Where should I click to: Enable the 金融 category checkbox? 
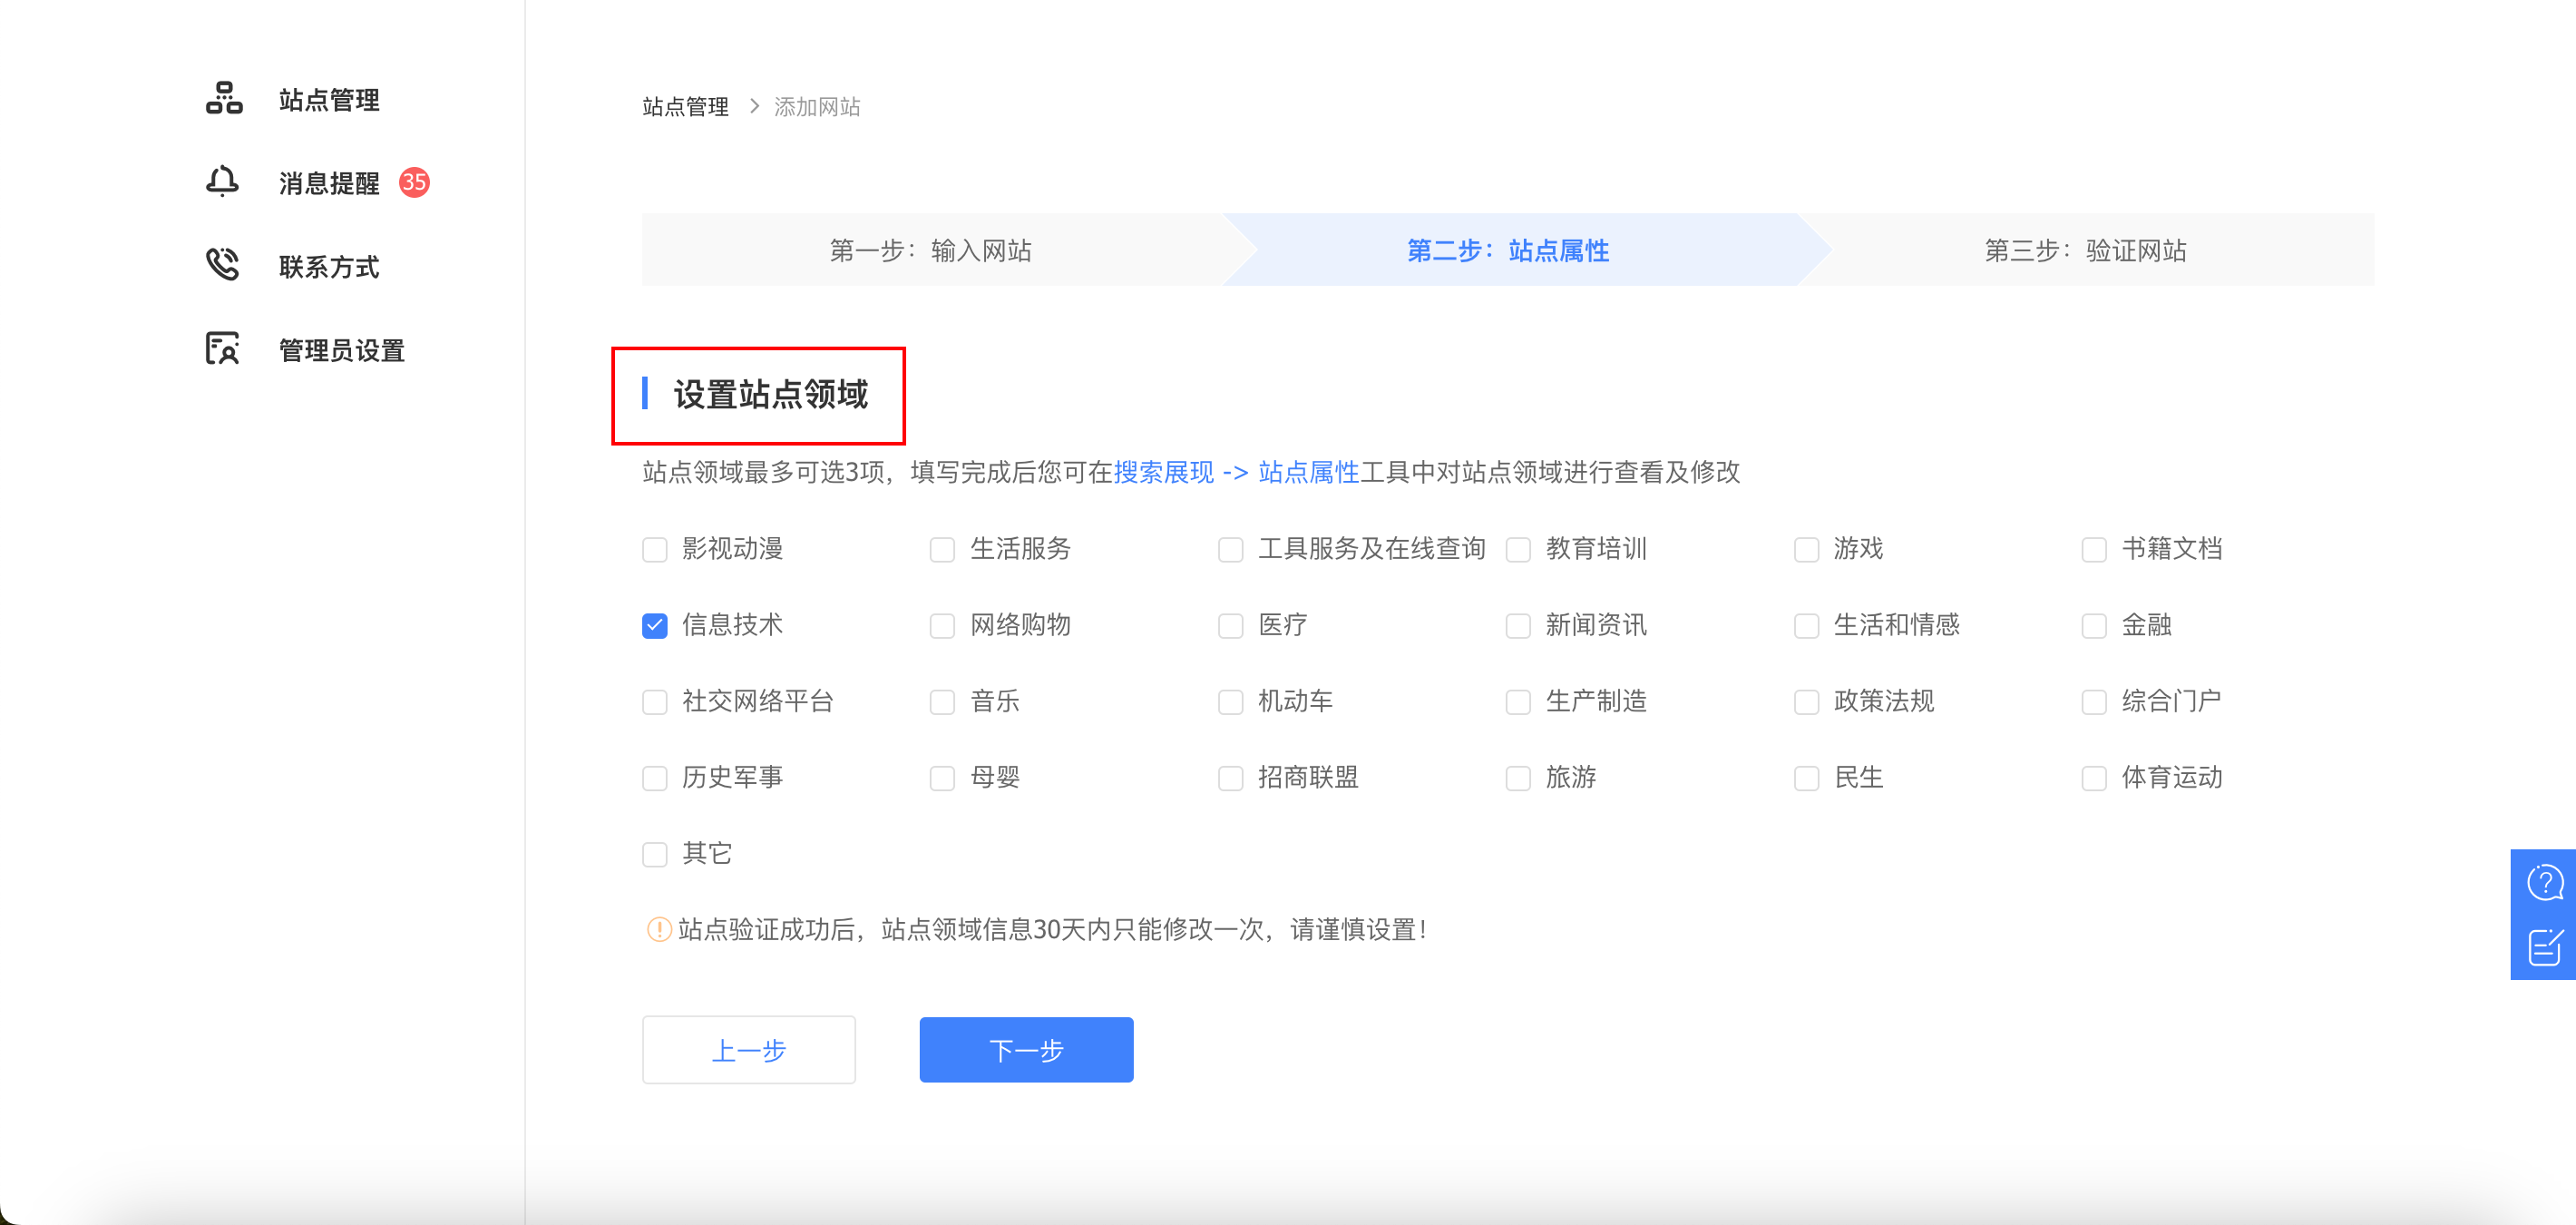[x=2093, y=626]
